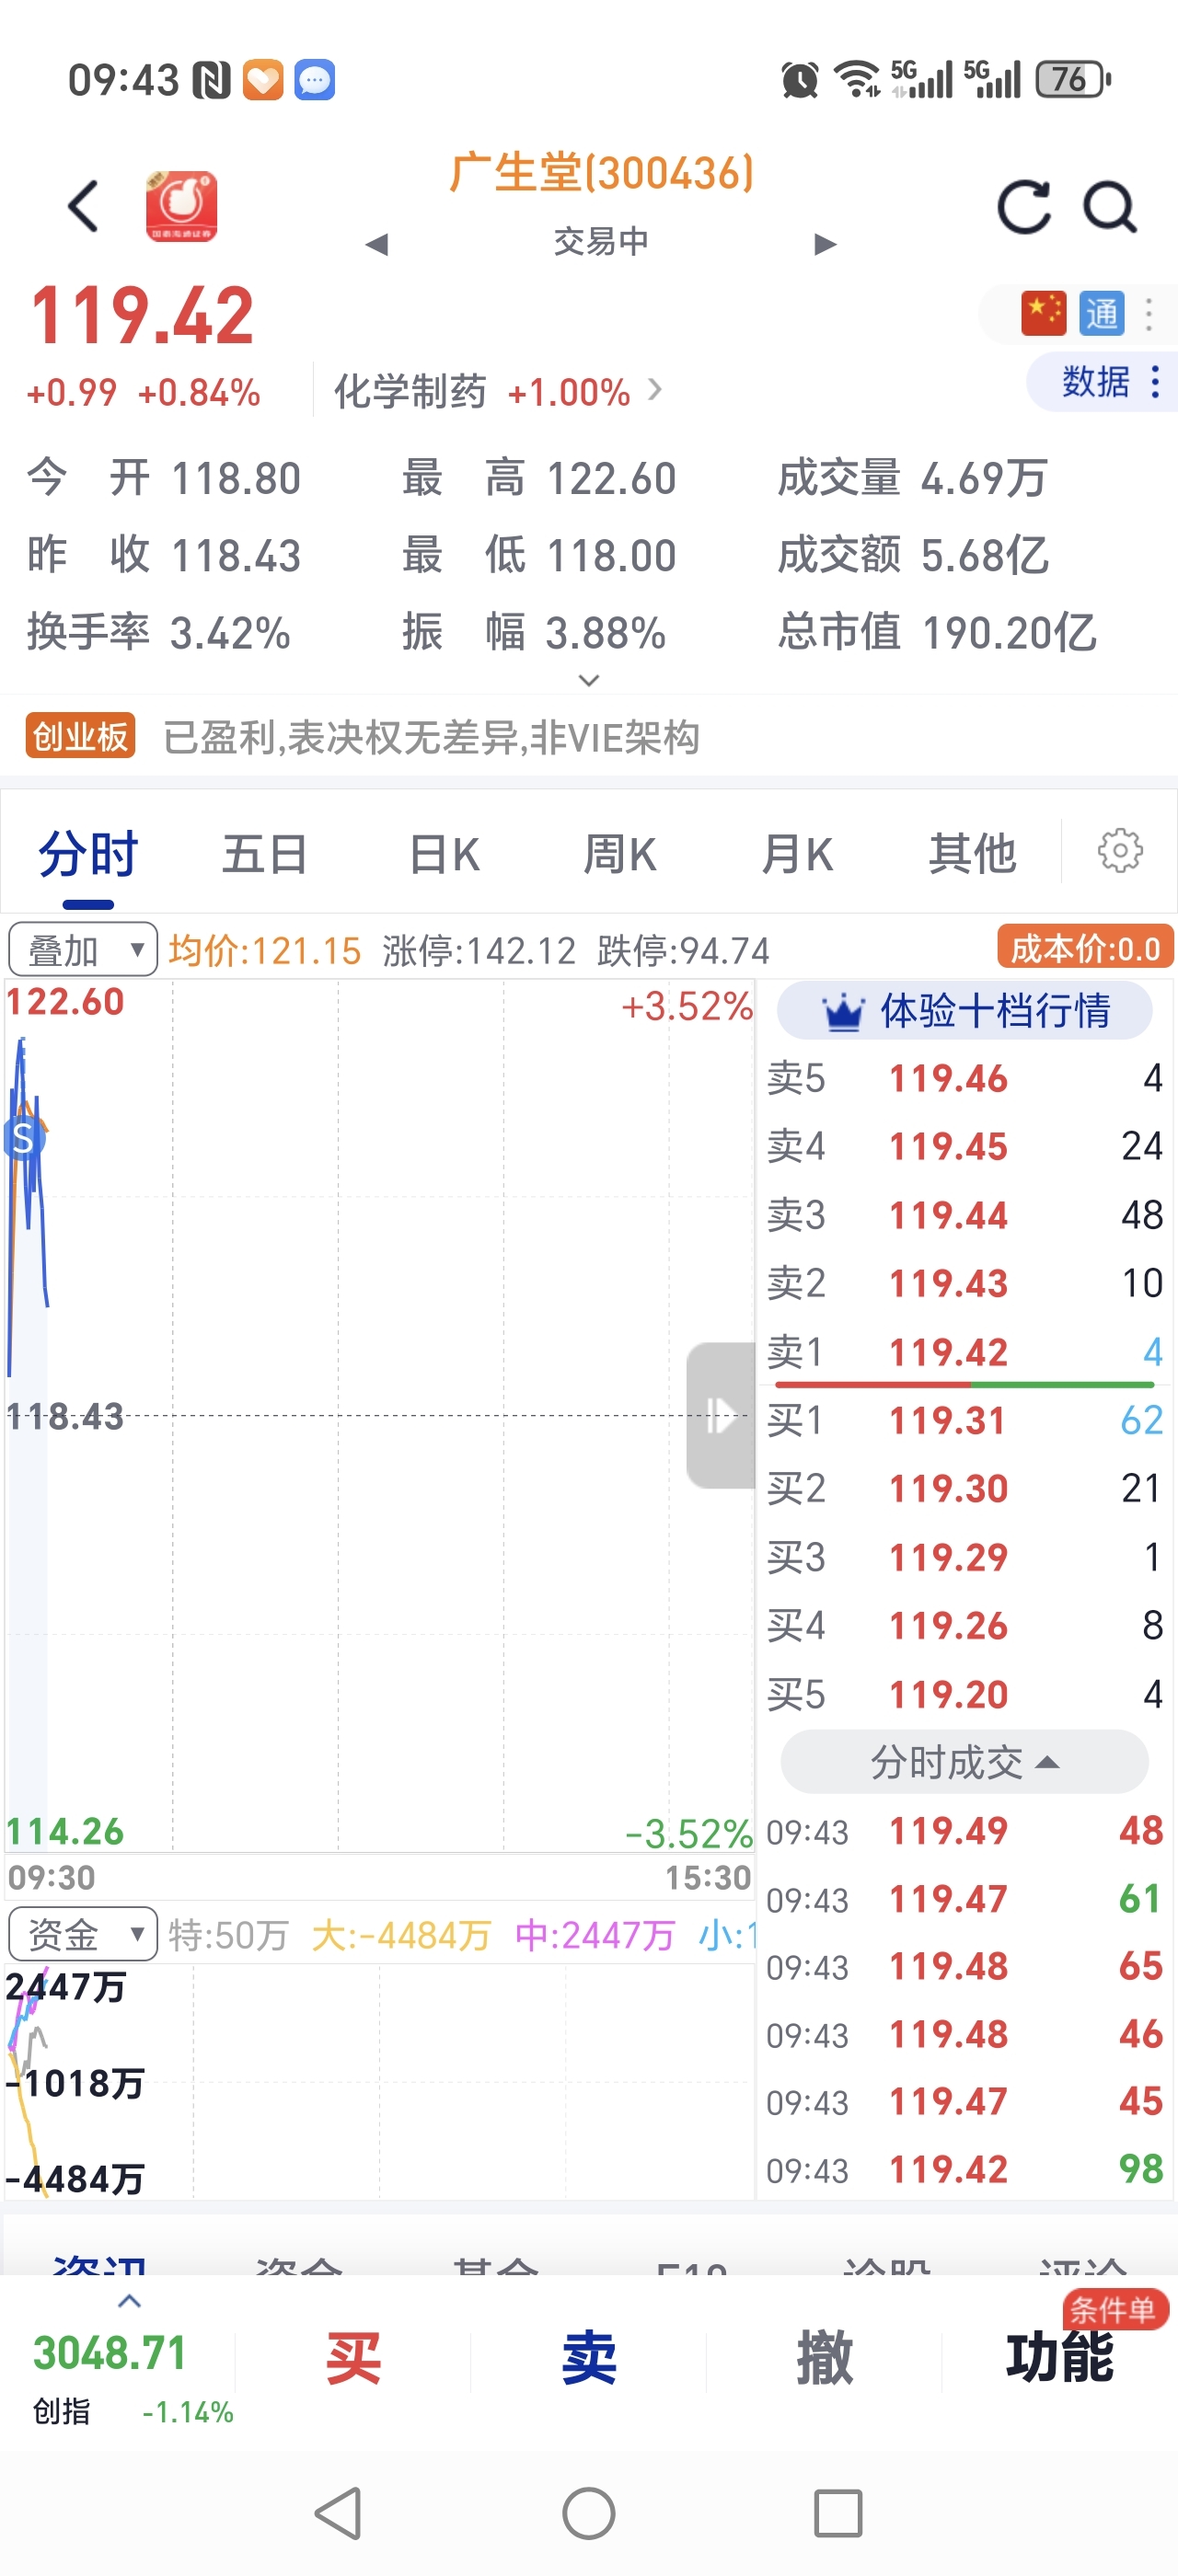Tap the blue 通 connect icon
The image size is (1178, 2576).
(1101, 313)
